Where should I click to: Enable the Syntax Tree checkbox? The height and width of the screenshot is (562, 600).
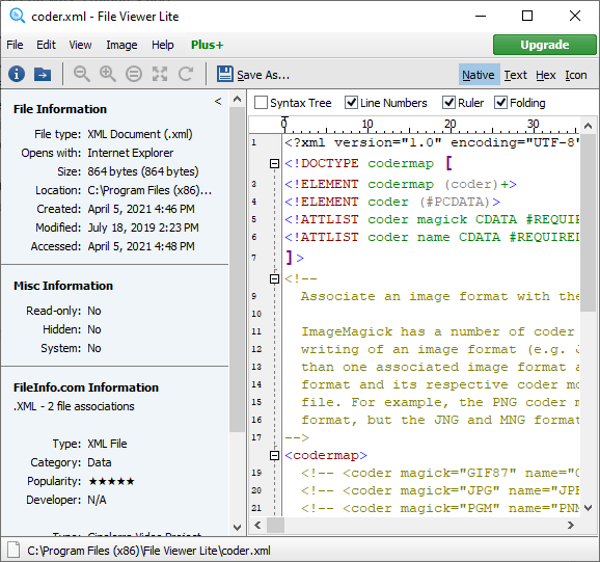[261, 103]
